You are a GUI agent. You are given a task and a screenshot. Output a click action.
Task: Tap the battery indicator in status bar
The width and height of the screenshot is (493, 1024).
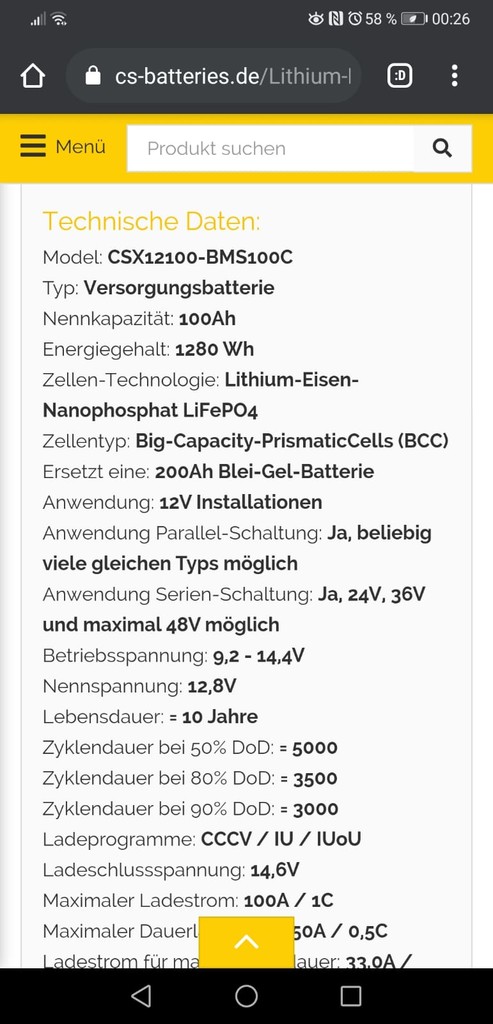[415, 19]
